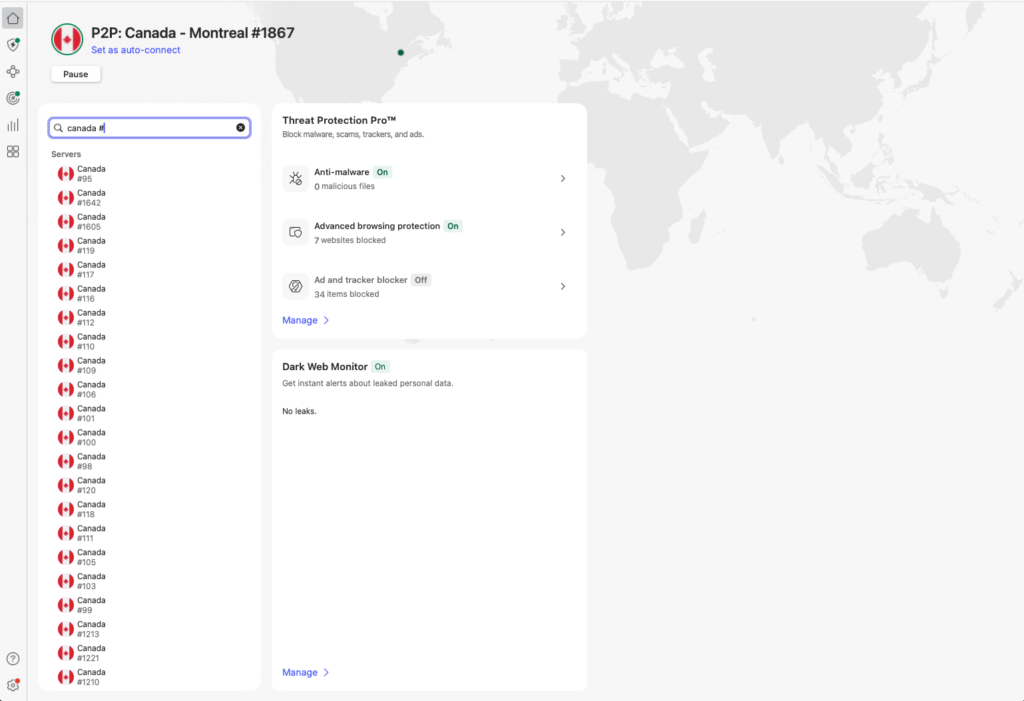This screenshot has height=701, width=1024.
Task: Click Ad and tracker blocker Off badge
Action: click(421, 280)
